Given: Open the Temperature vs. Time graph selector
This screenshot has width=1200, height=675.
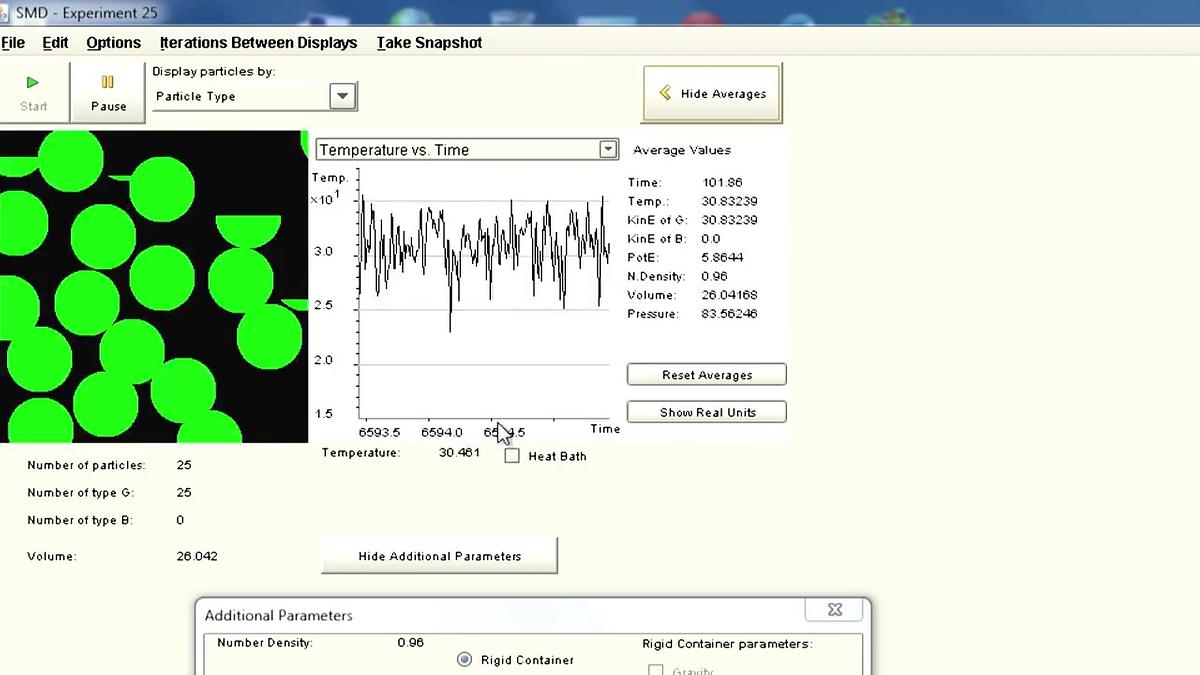Looking at the screenshot, I should (607, 149).
